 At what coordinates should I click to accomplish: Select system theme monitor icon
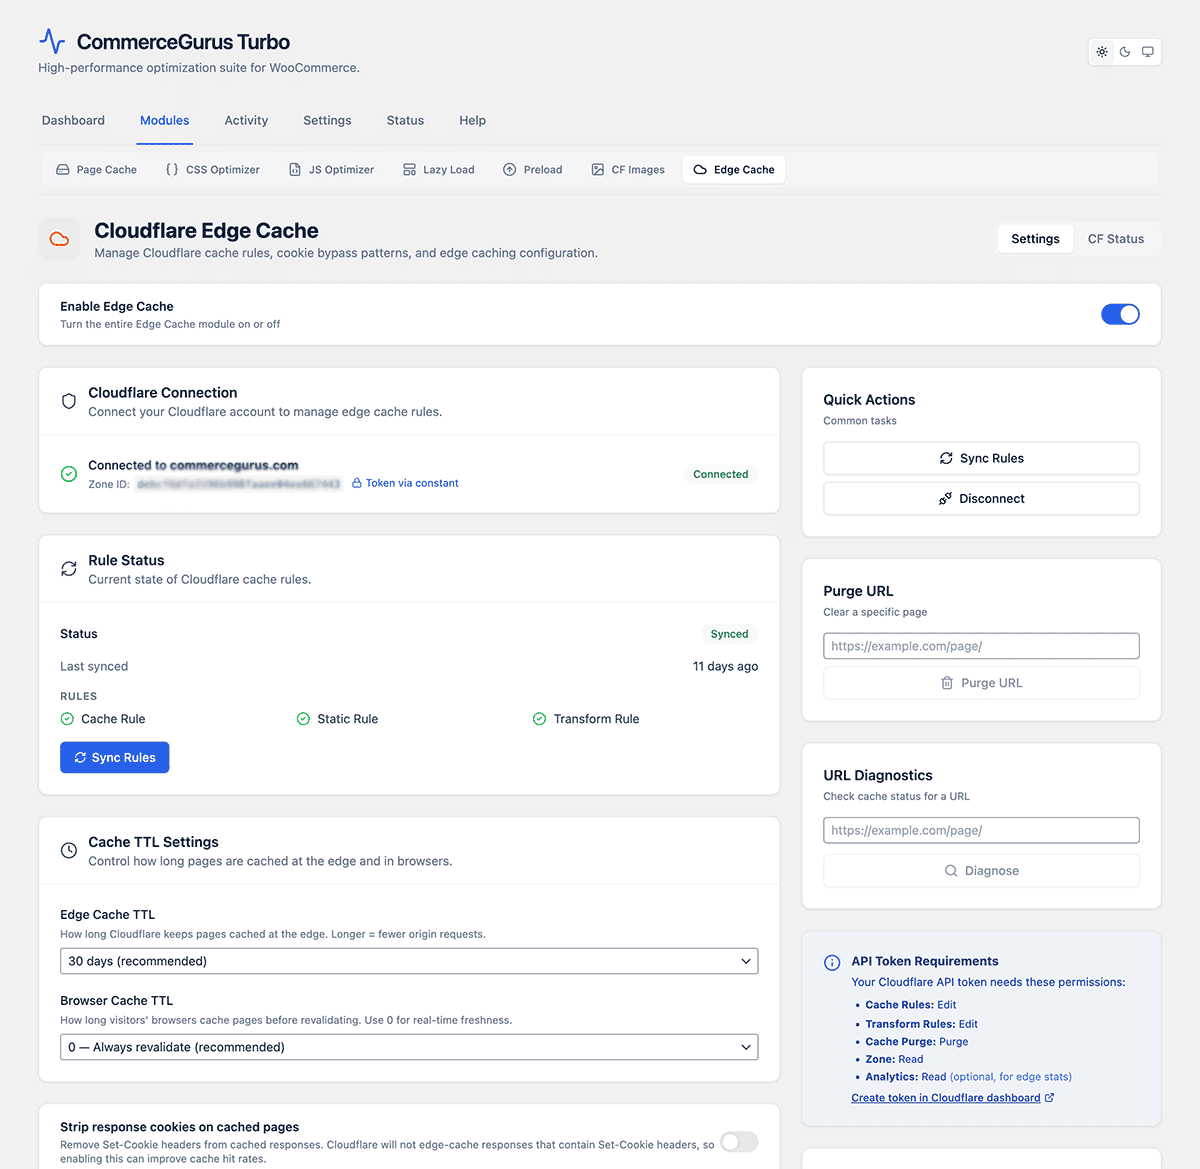(x=1148, y=52)
